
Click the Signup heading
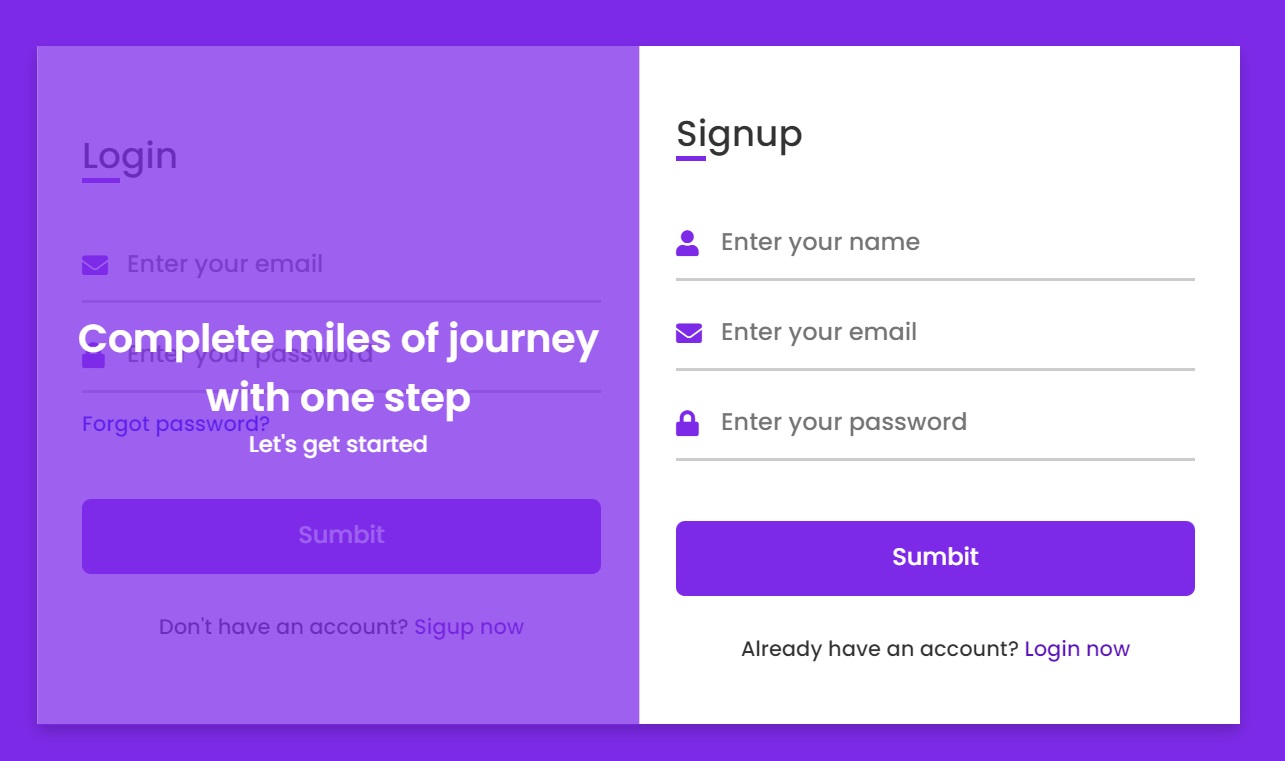click(x=739, y=133)
